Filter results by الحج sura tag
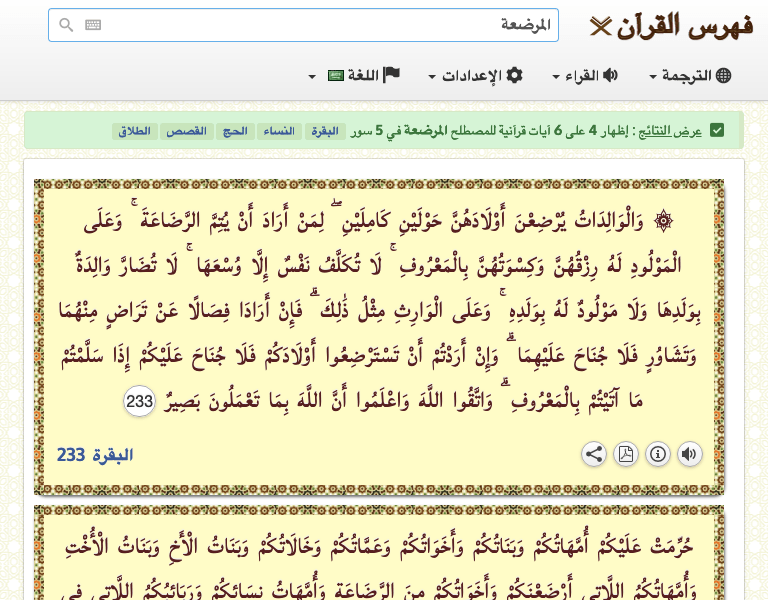 coord(235,131)
